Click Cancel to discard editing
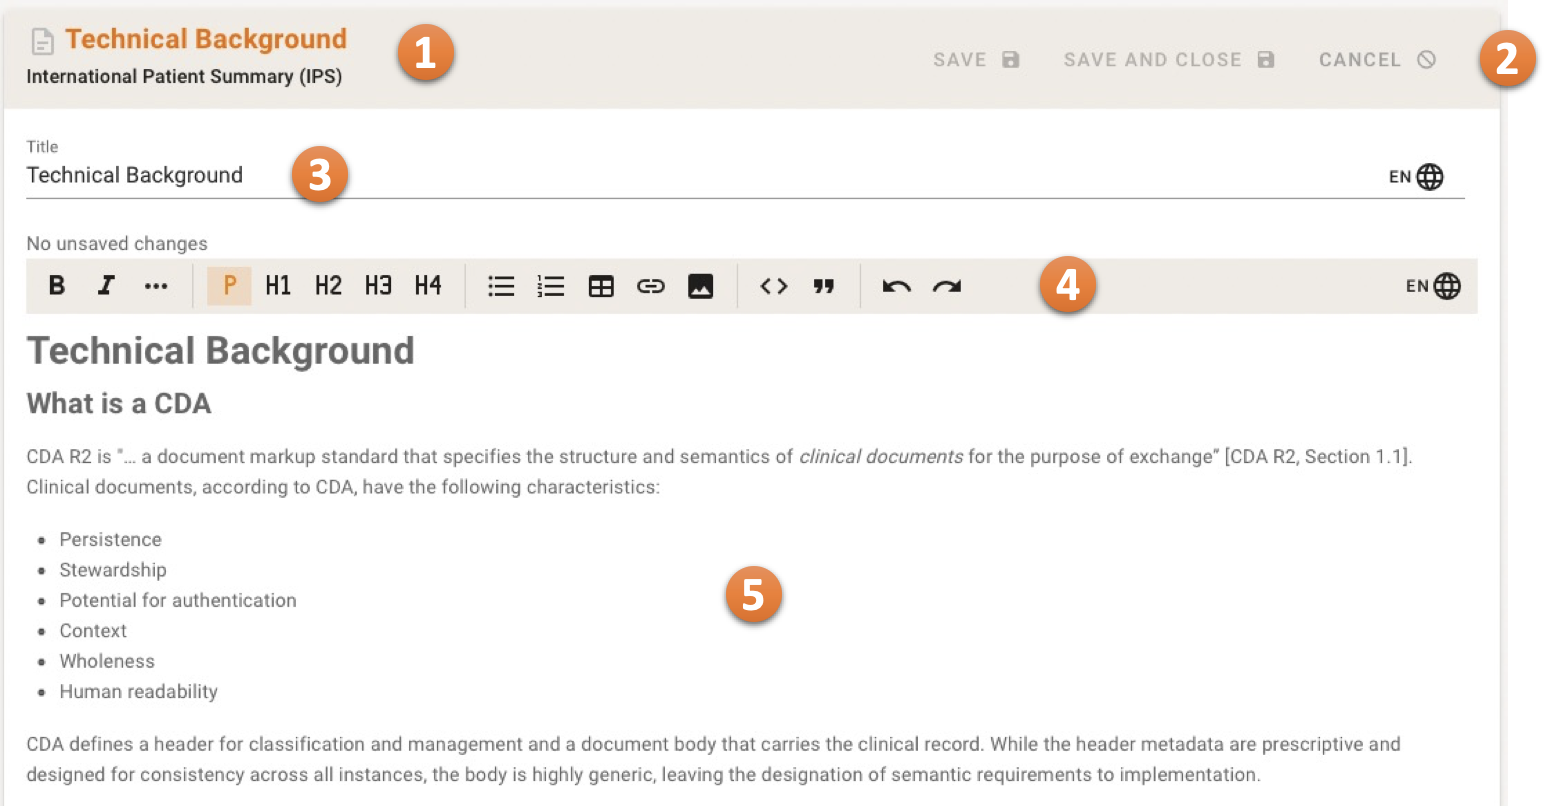This screenshot has height=806, width=1560. pyautogui.click(x=1377, y=60)
